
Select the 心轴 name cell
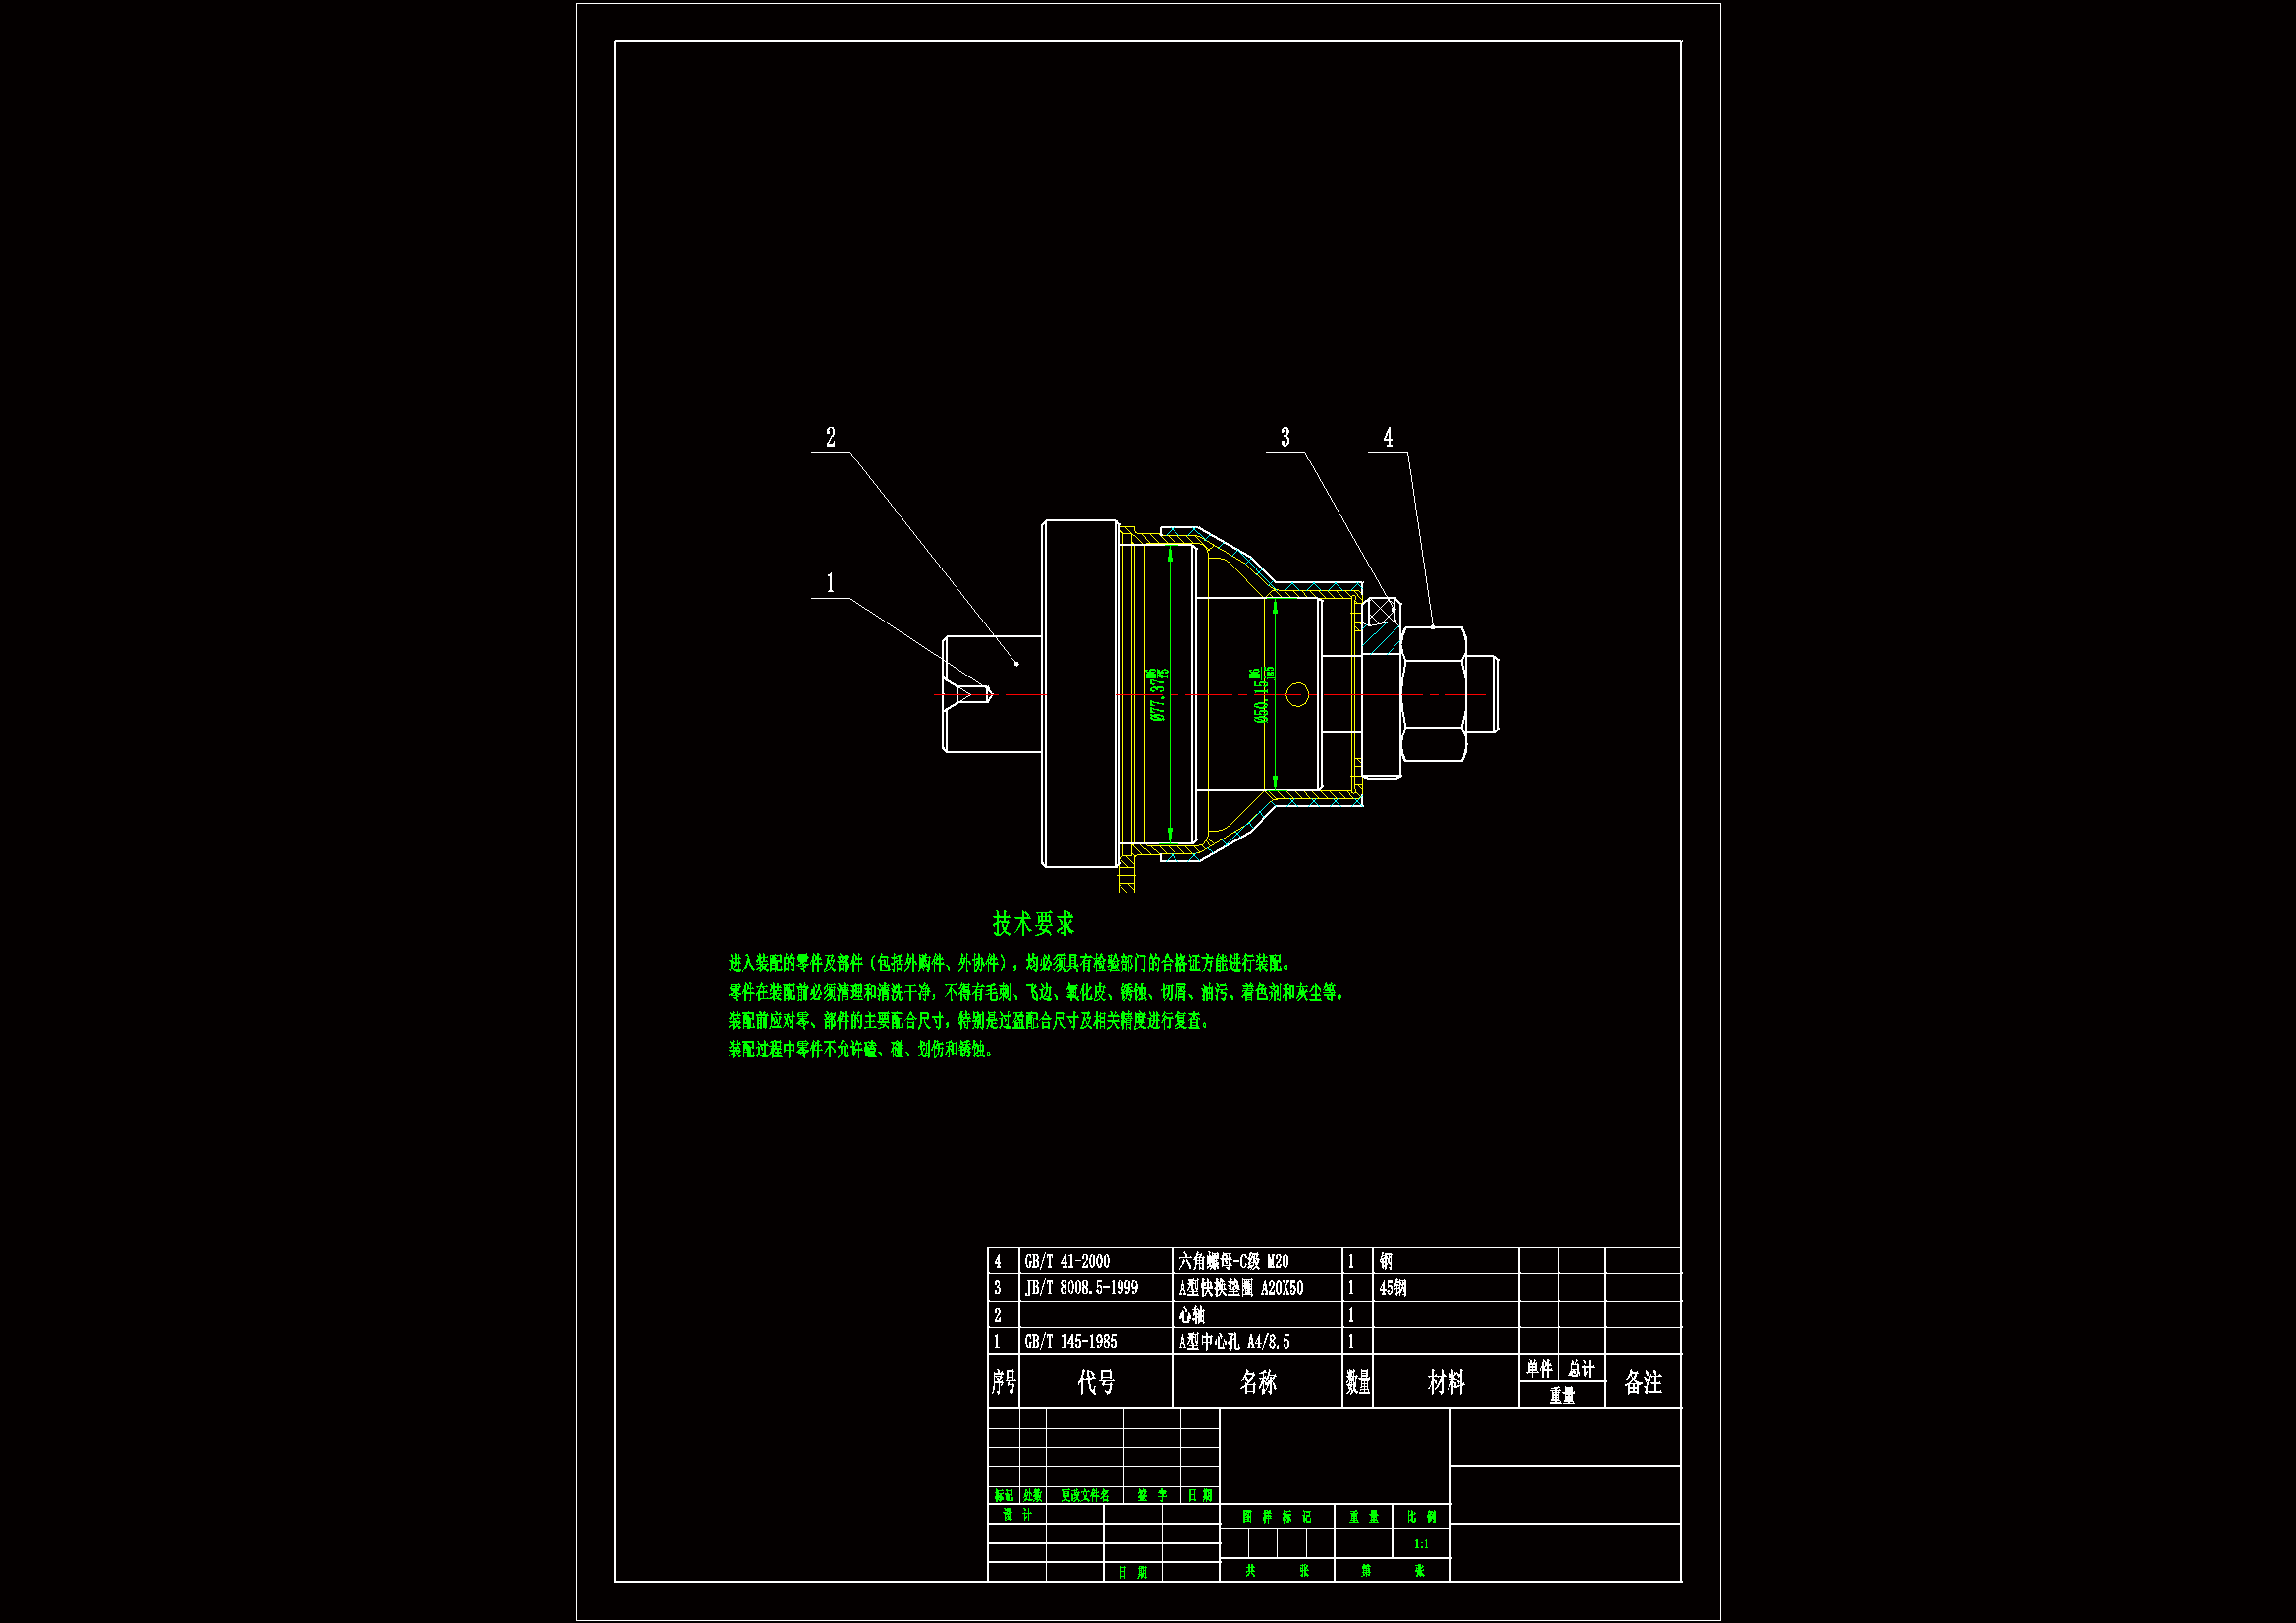(1191, 1315)
